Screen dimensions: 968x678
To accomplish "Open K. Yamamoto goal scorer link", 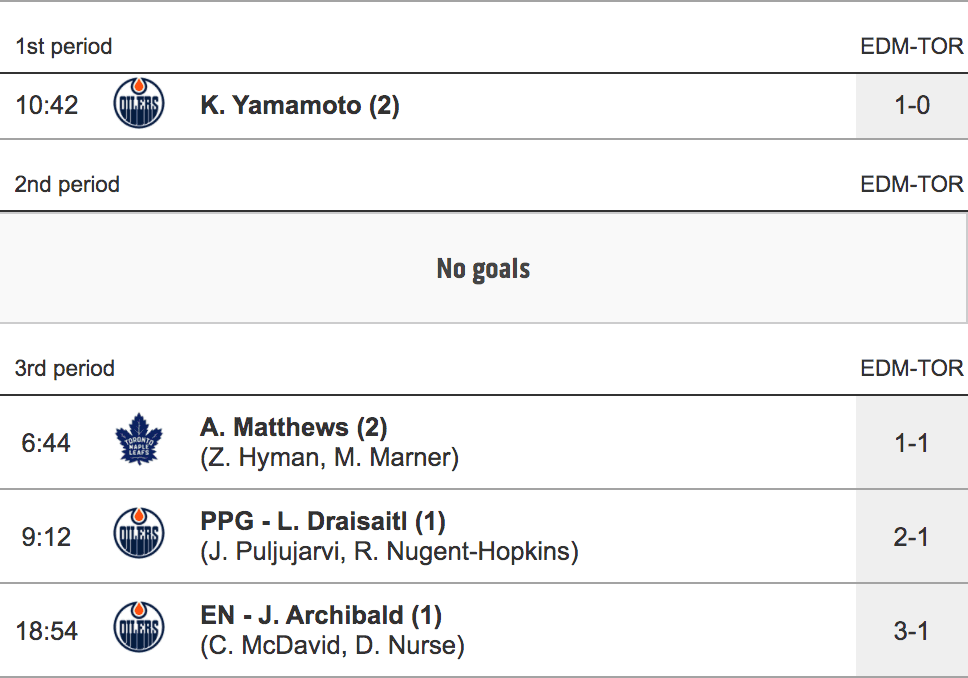I will click(x=300, y=105).
